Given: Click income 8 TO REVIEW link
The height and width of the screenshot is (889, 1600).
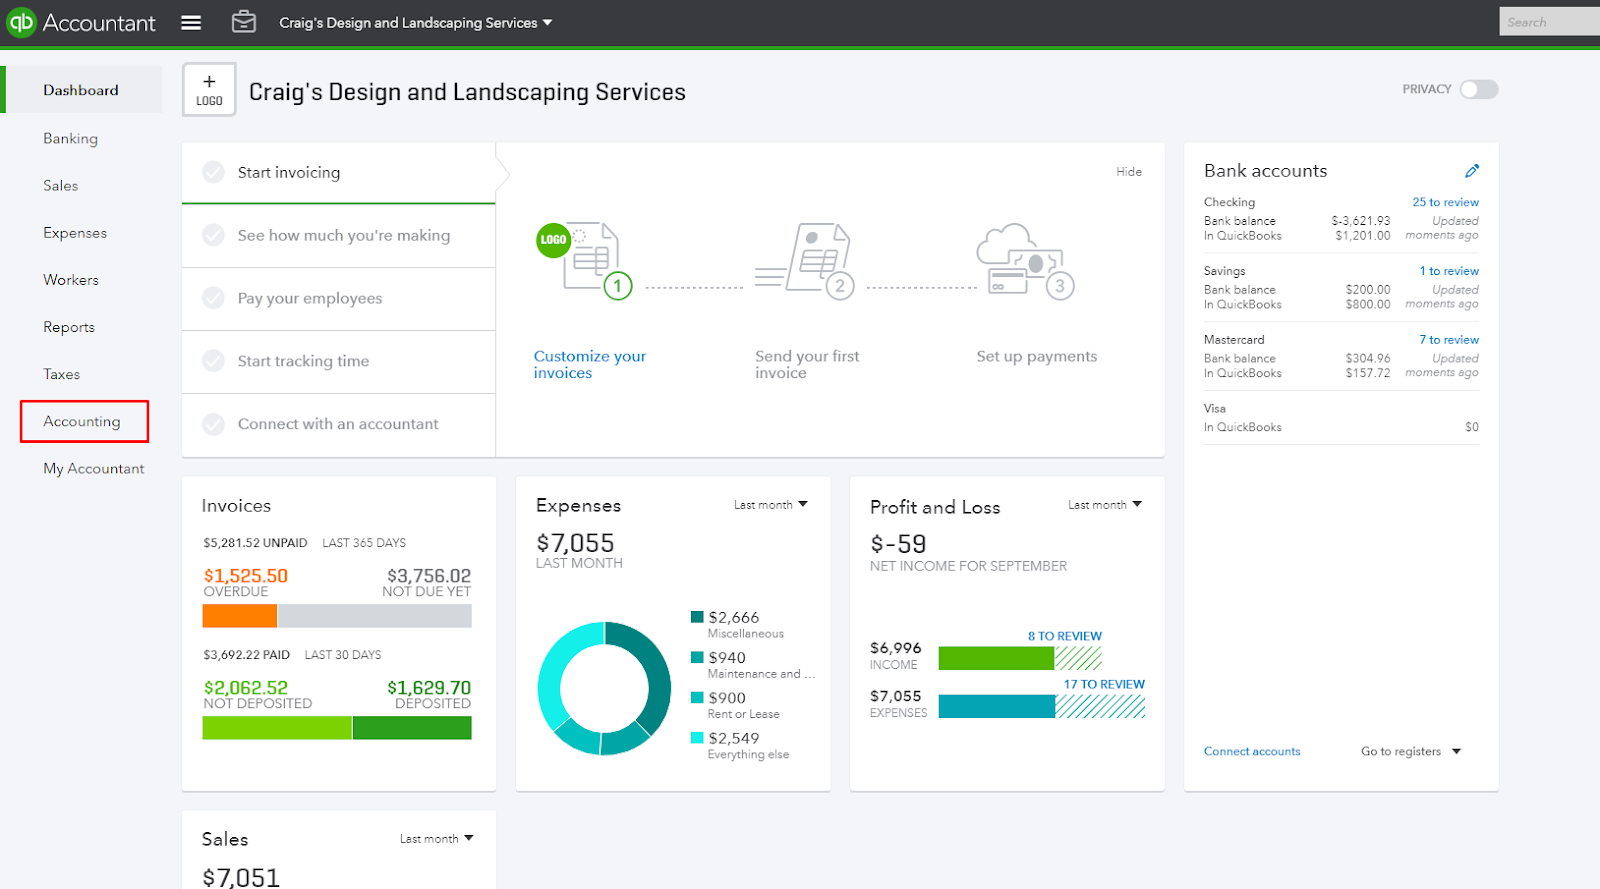Looking at the screenshot, I should (1065, 636).
